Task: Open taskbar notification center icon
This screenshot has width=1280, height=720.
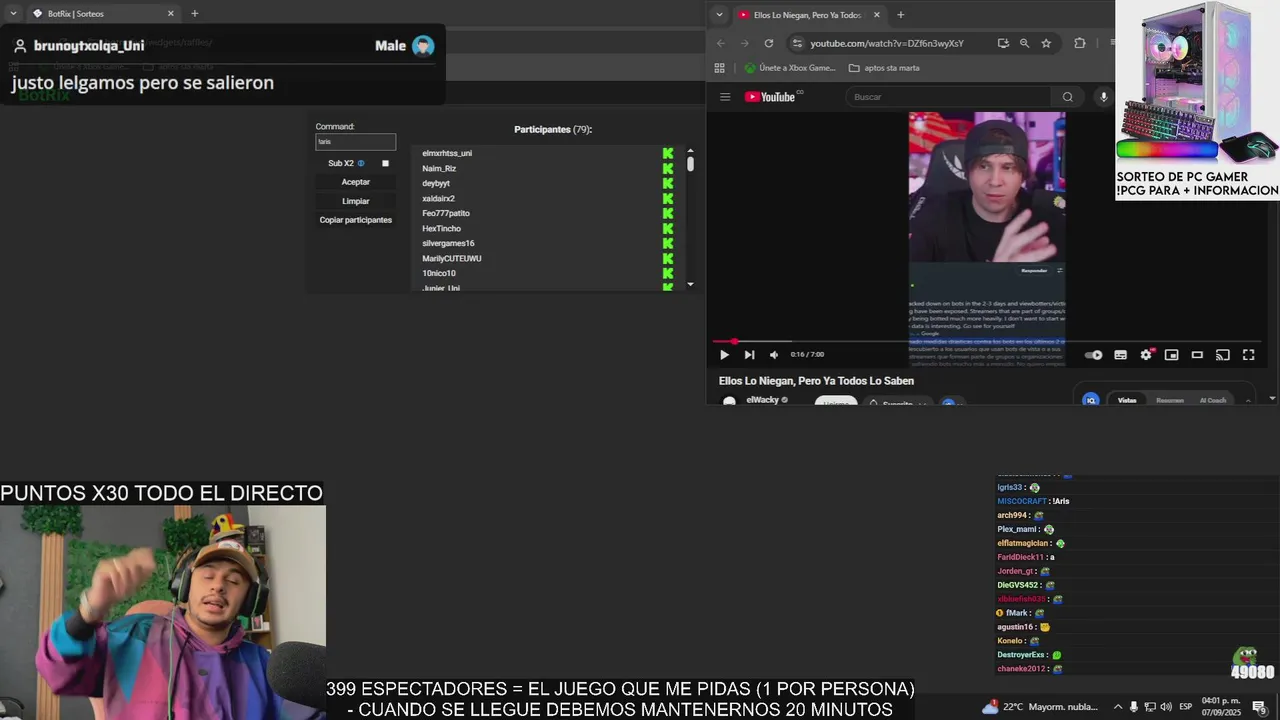Action: point(1259,707)
